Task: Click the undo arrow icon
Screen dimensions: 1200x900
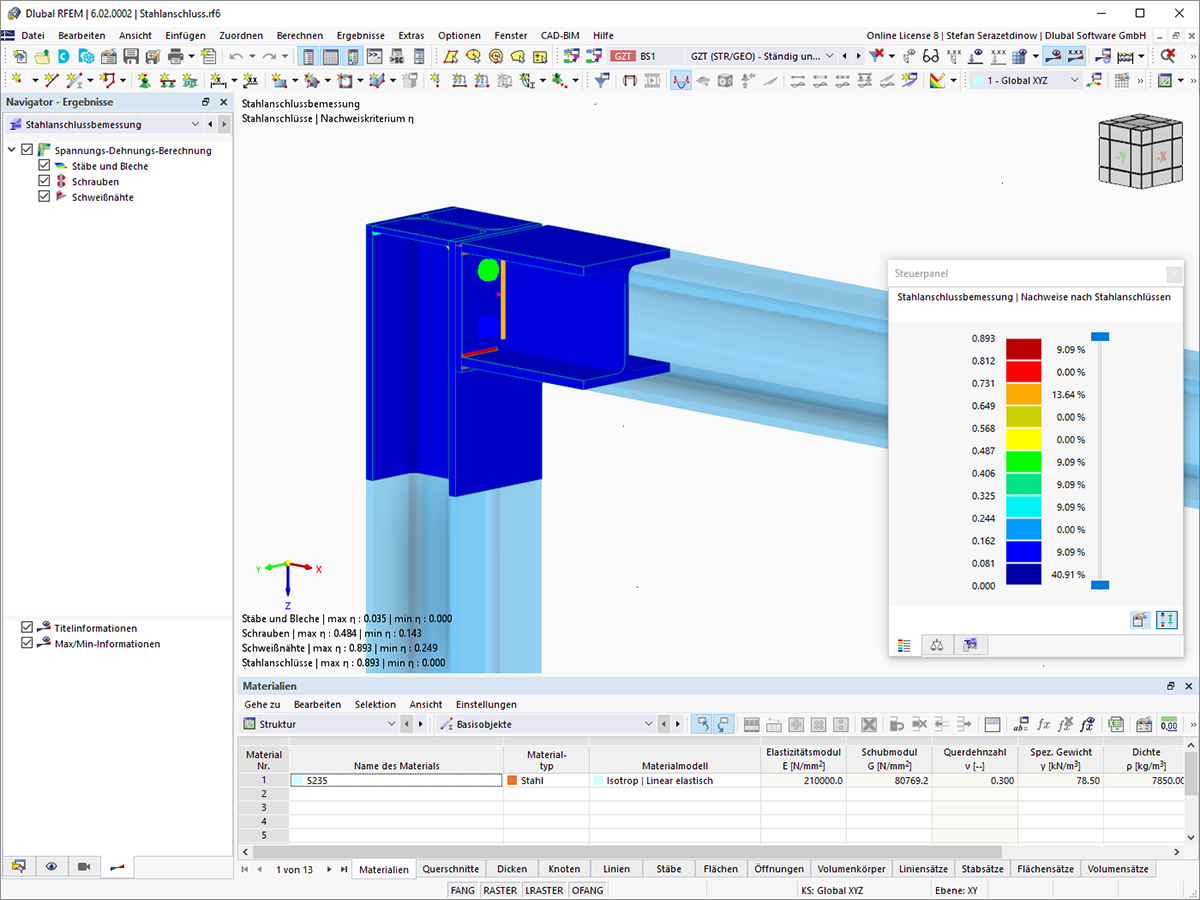Action: pyautogui.click(x=236, y=56)
